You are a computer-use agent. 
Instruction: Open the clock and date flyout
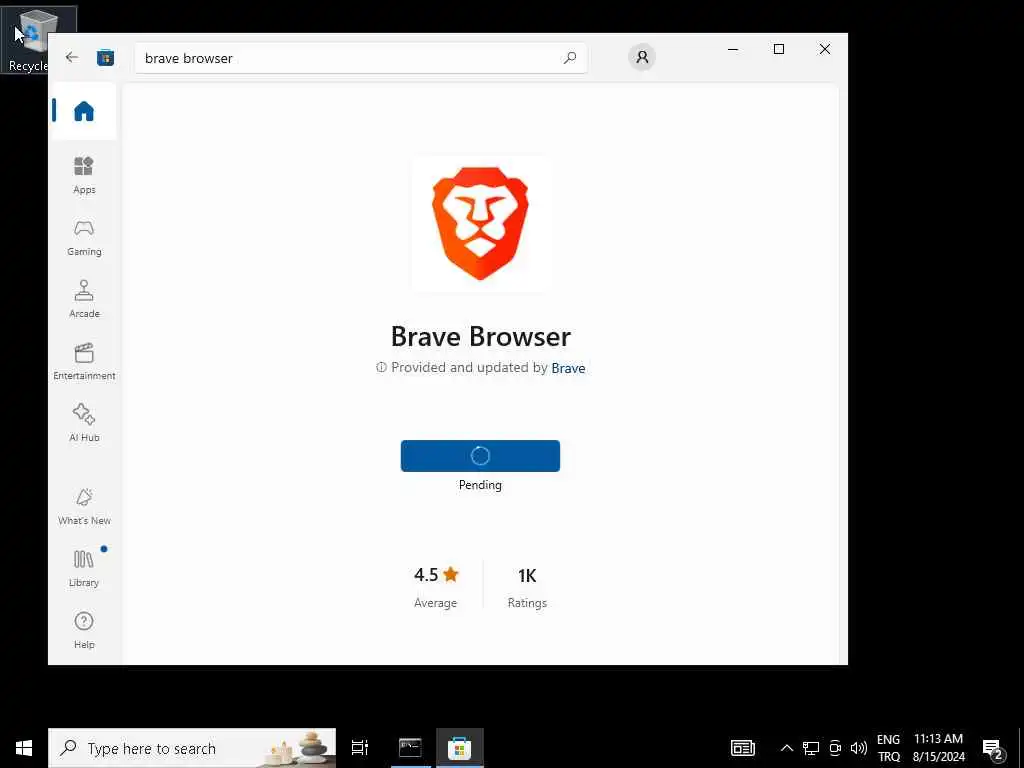(938, 748)
